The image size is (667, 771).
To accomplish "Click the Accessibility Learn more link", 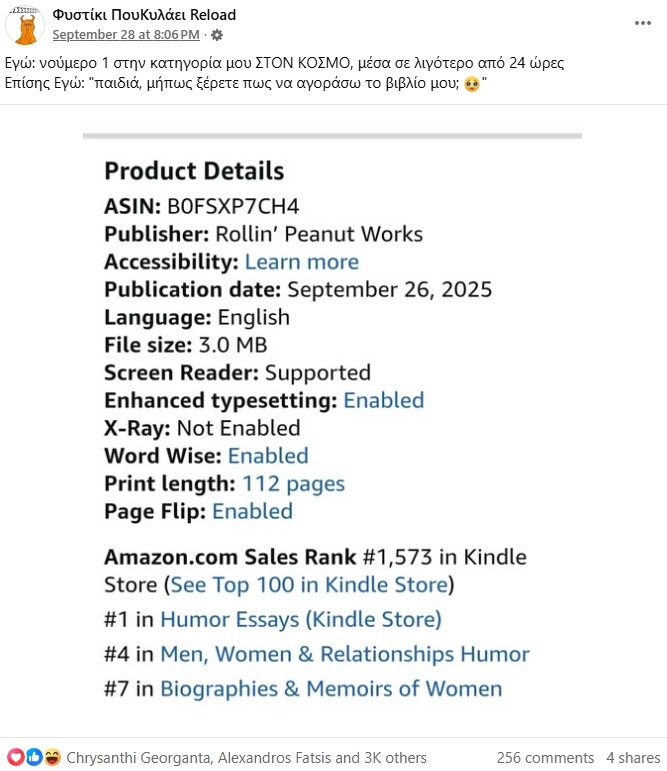I will click(302, 262).
